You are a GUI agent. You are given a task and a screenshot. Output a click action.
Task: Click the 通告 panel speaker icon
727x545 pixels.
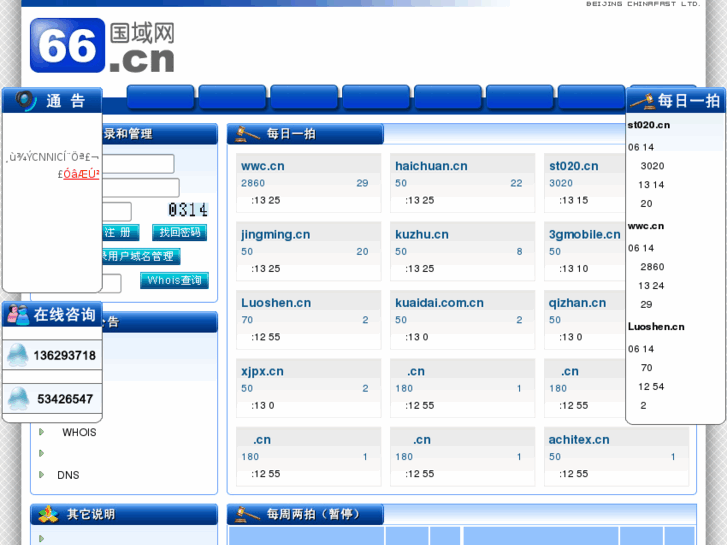[x=26, y=100]
